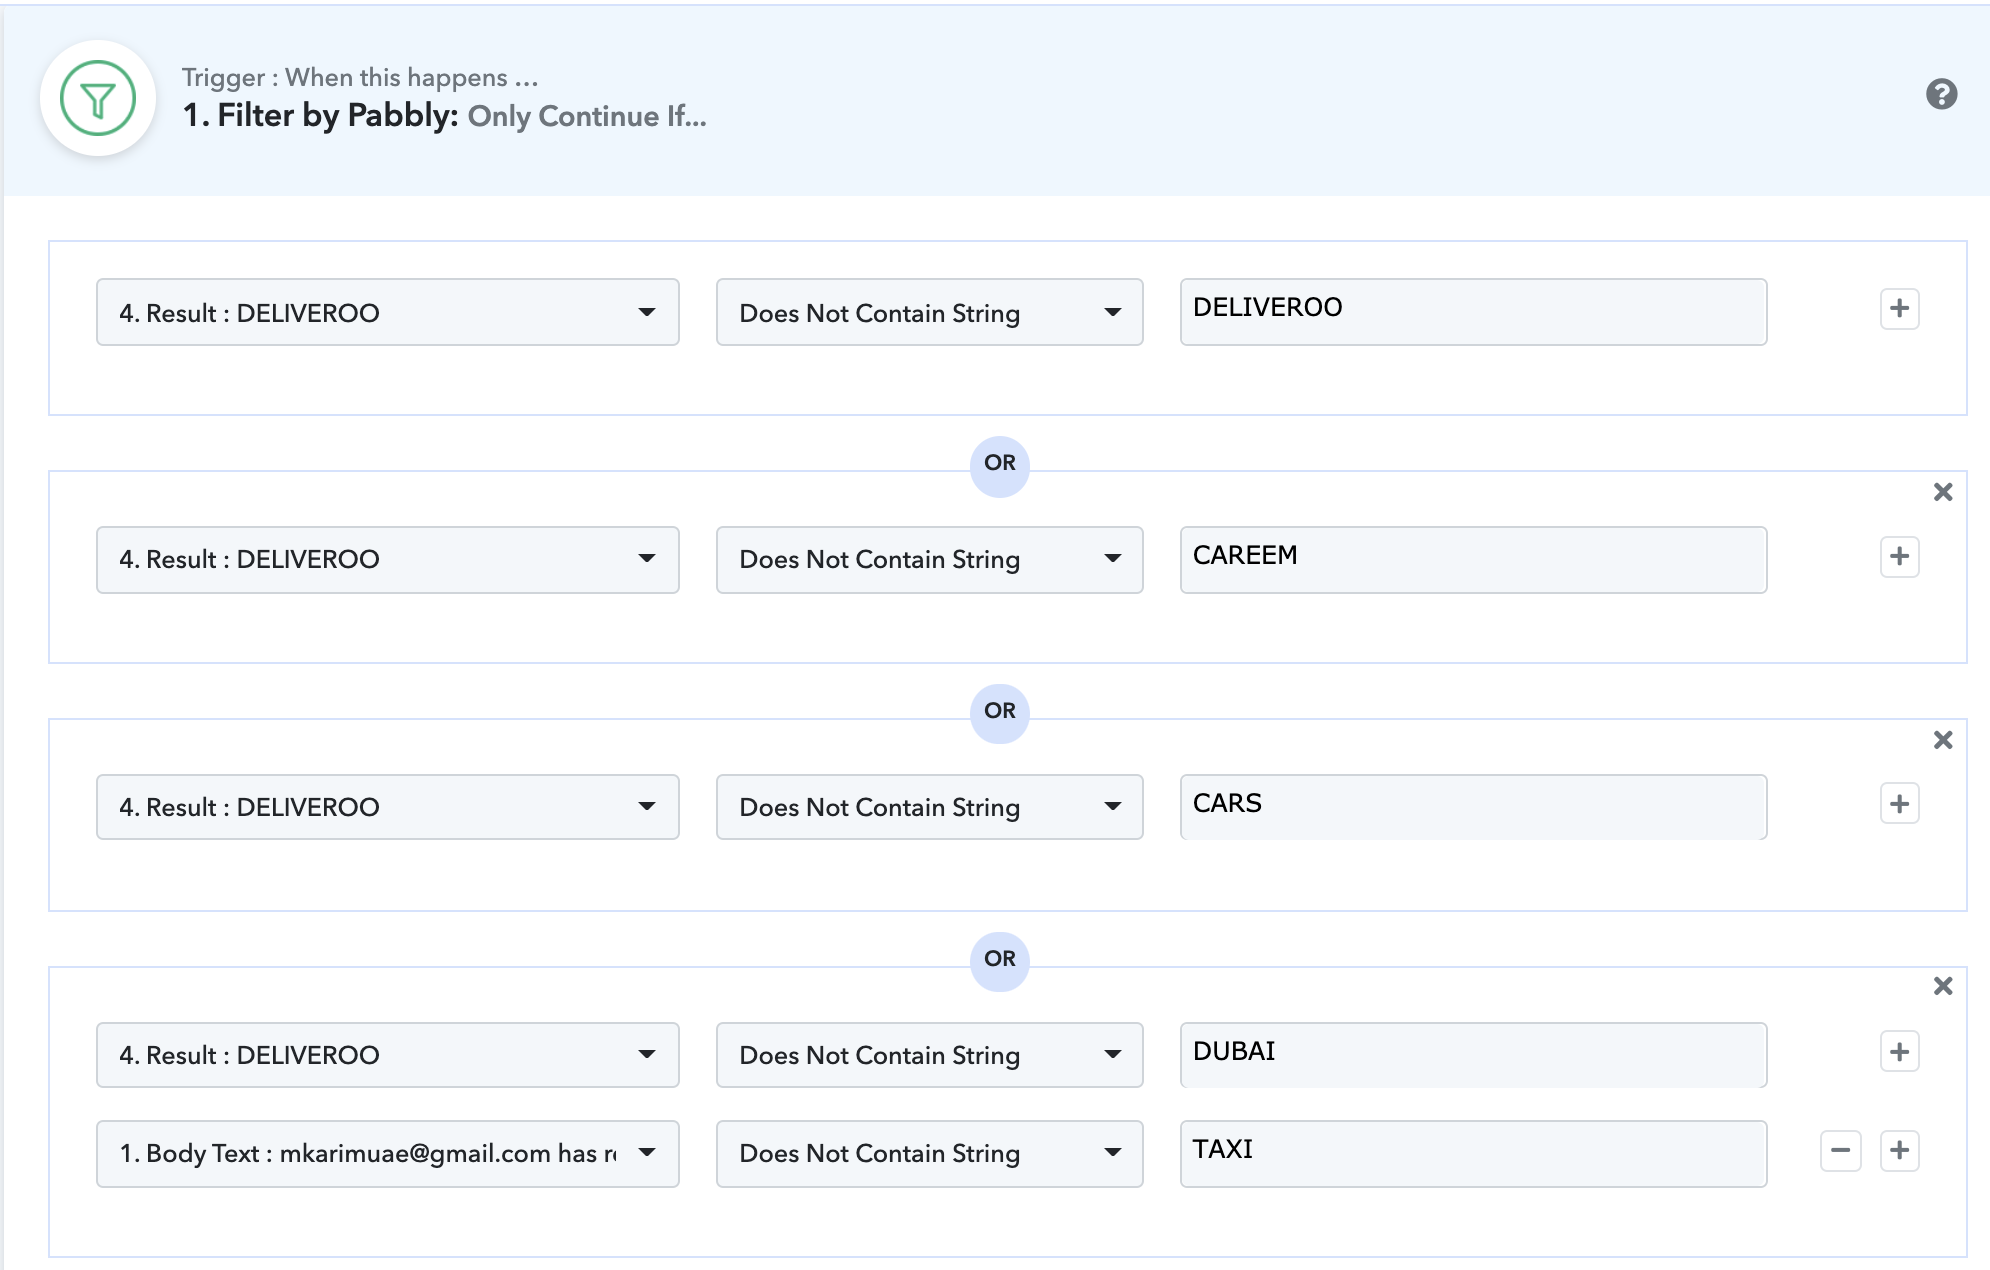Open the help question mark icon
Viewport: 1990px width, 1270px height.
click(1941, 94)
